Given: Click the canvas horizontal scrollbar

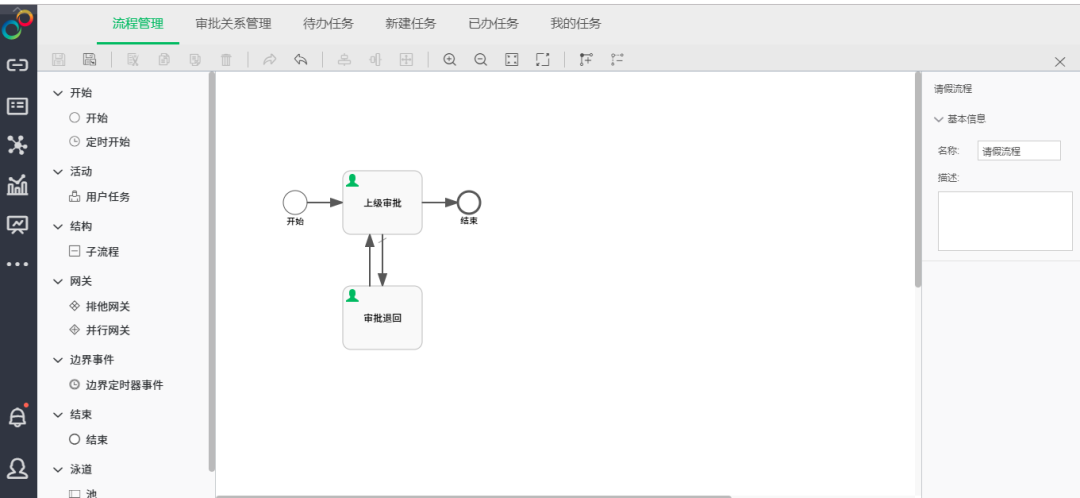Looking at the screenshot, I should [473, 496].
